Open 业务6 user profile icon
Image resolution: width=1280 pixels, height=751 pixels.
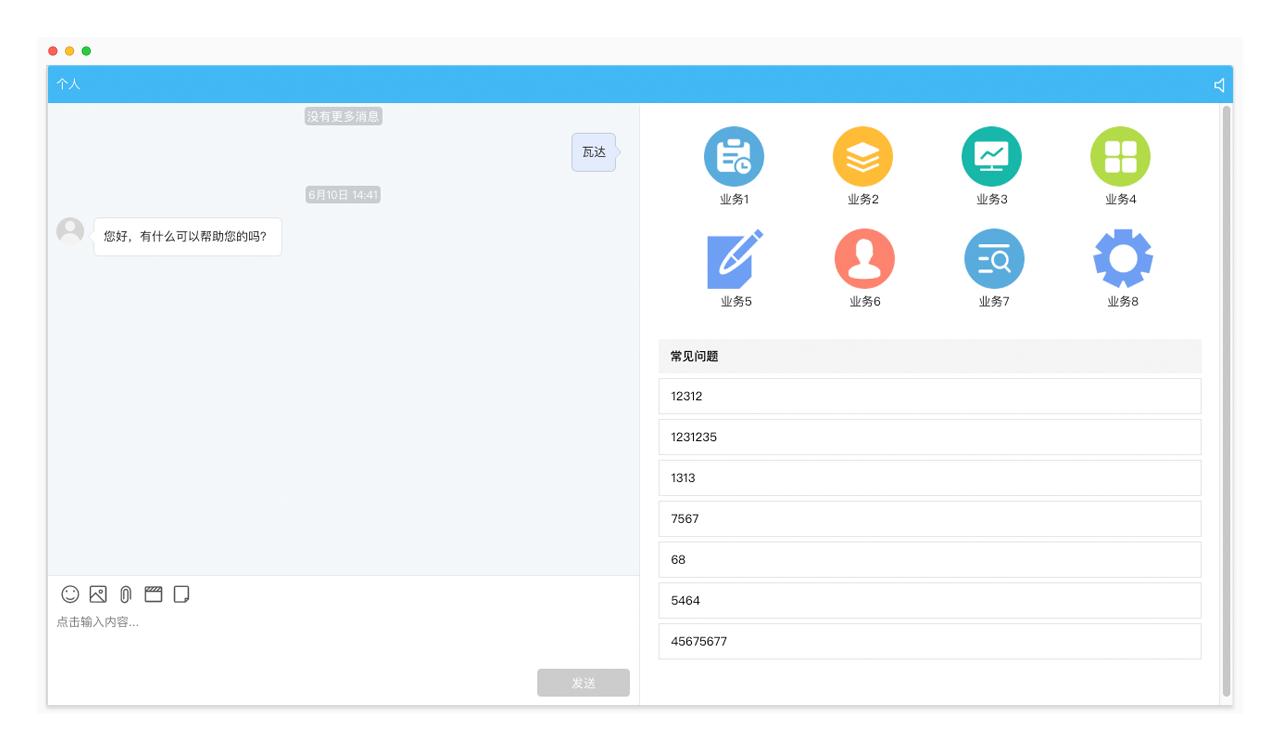tap(864, 259)
